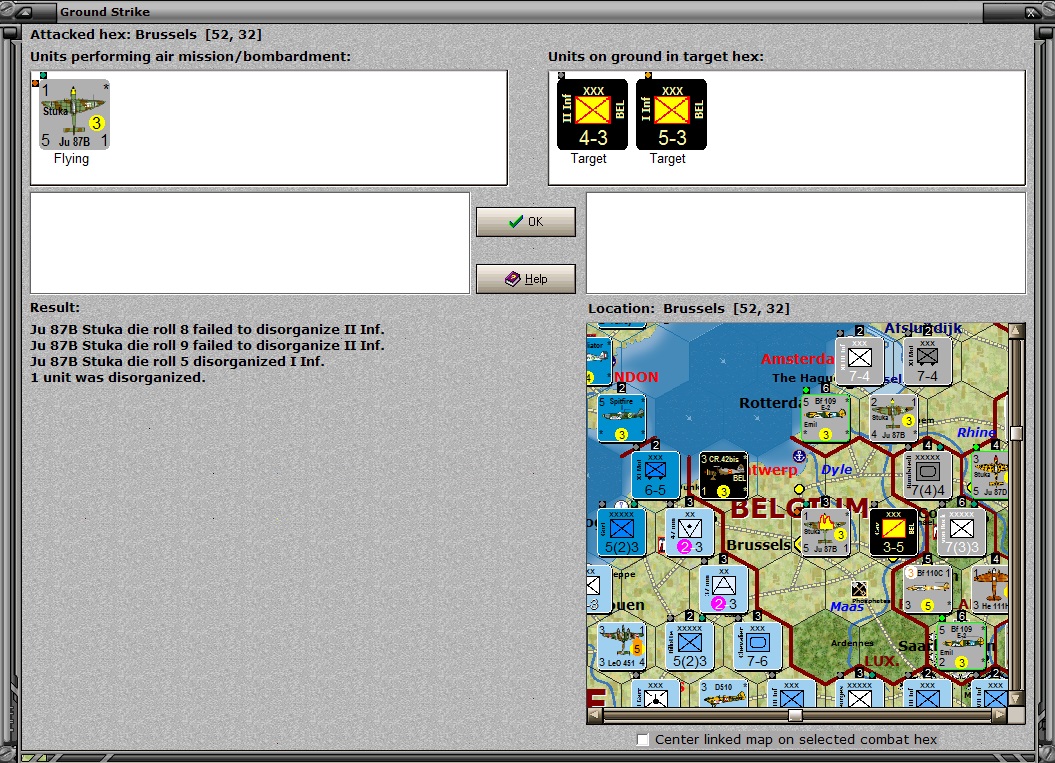Click the Stuka Ju 87B counter beside Rotterdam's Bf 109

pos(893,418)
